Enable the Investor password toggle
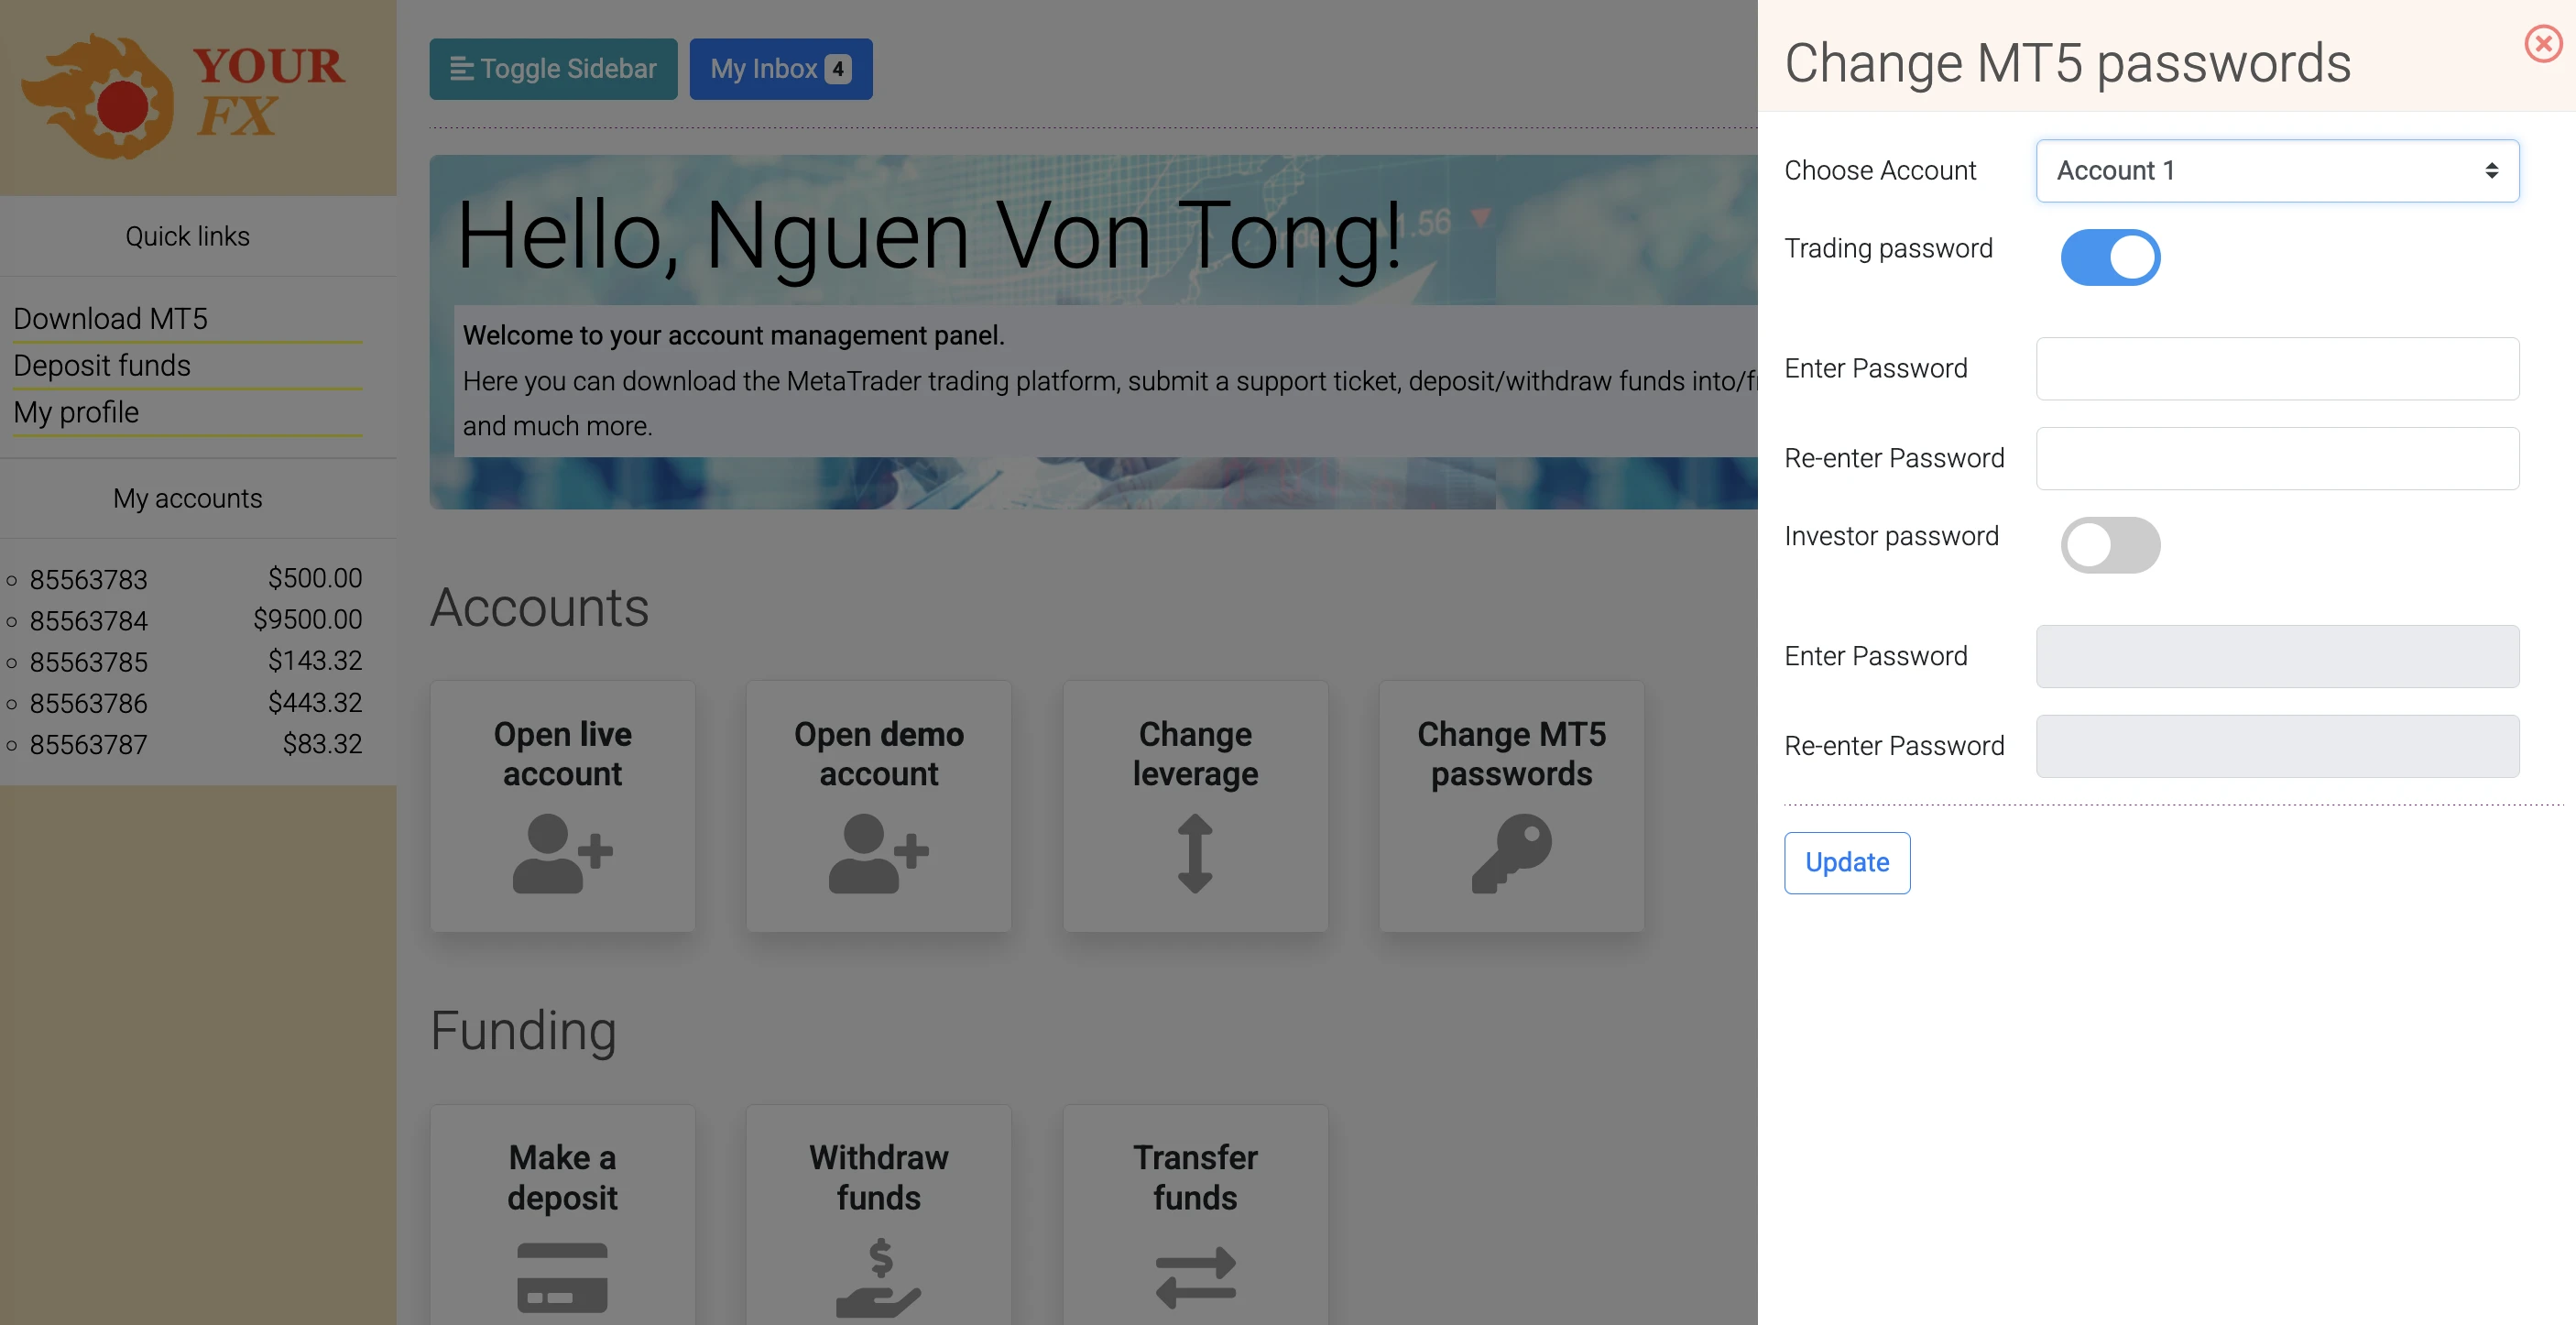 coord(2110,545)
